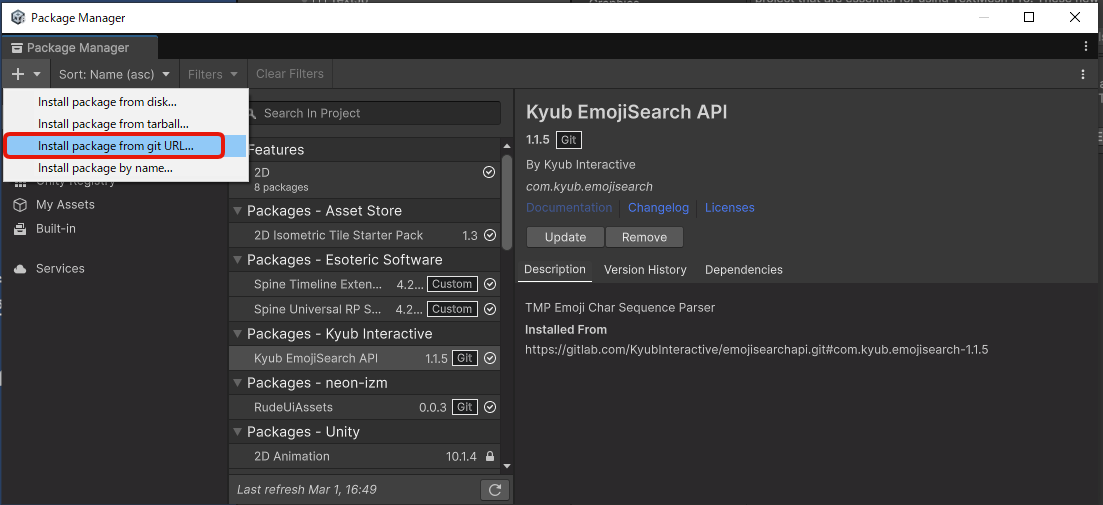Open the Filters dropdown
This screenshot has width=1103, height=505.
[213, 74]
